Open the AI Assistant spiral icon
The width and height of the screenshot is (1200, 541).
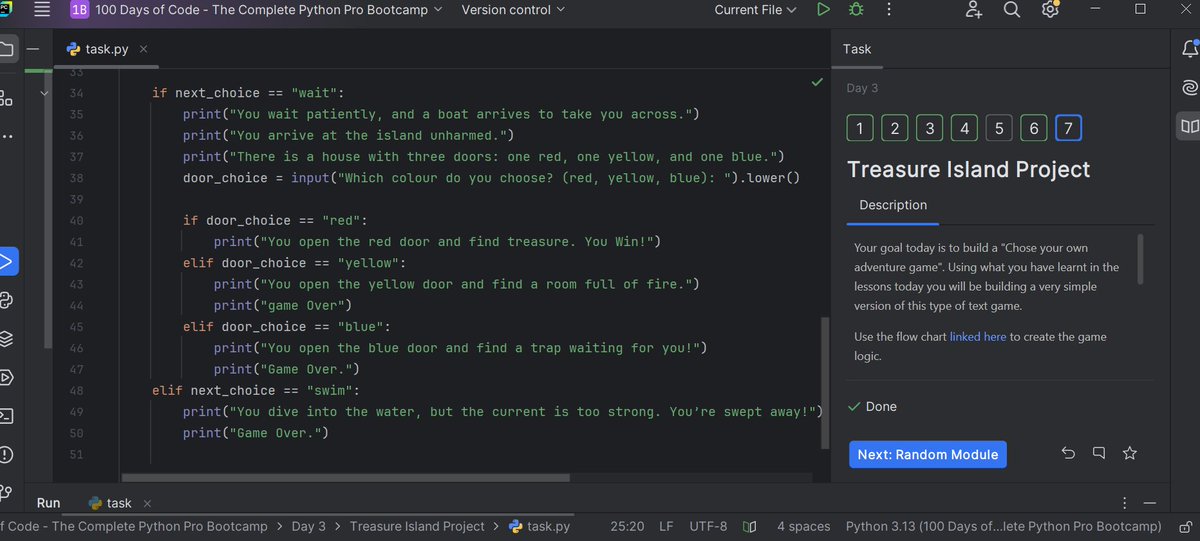[1189, 88]
